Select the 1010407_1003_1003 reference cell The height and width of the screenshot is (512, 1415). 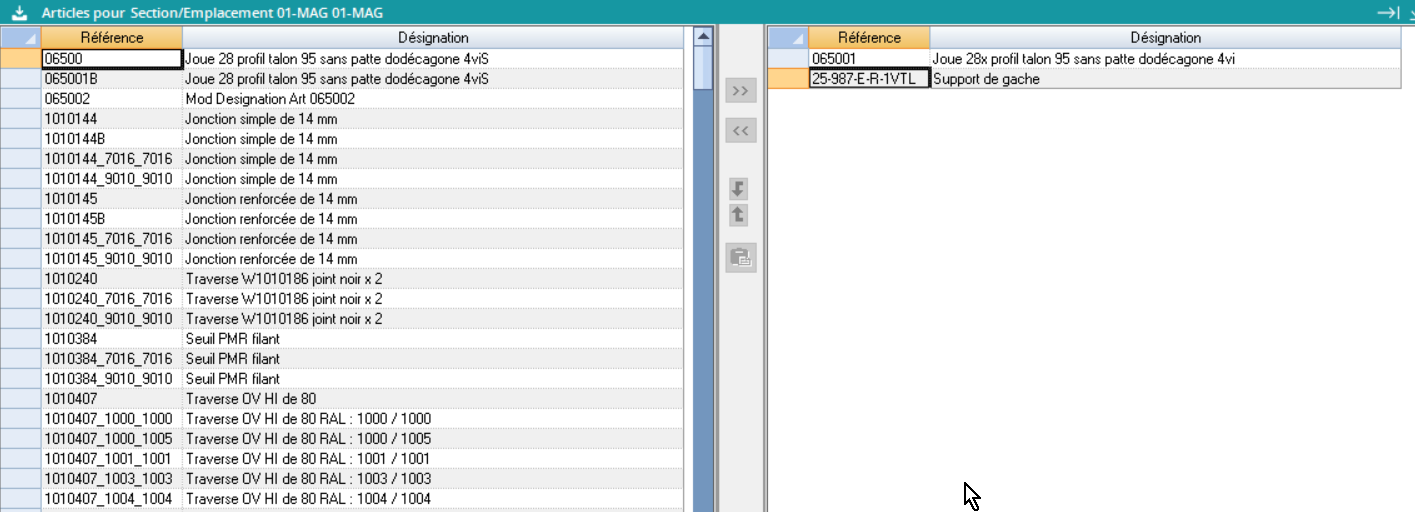click(112, 479)
